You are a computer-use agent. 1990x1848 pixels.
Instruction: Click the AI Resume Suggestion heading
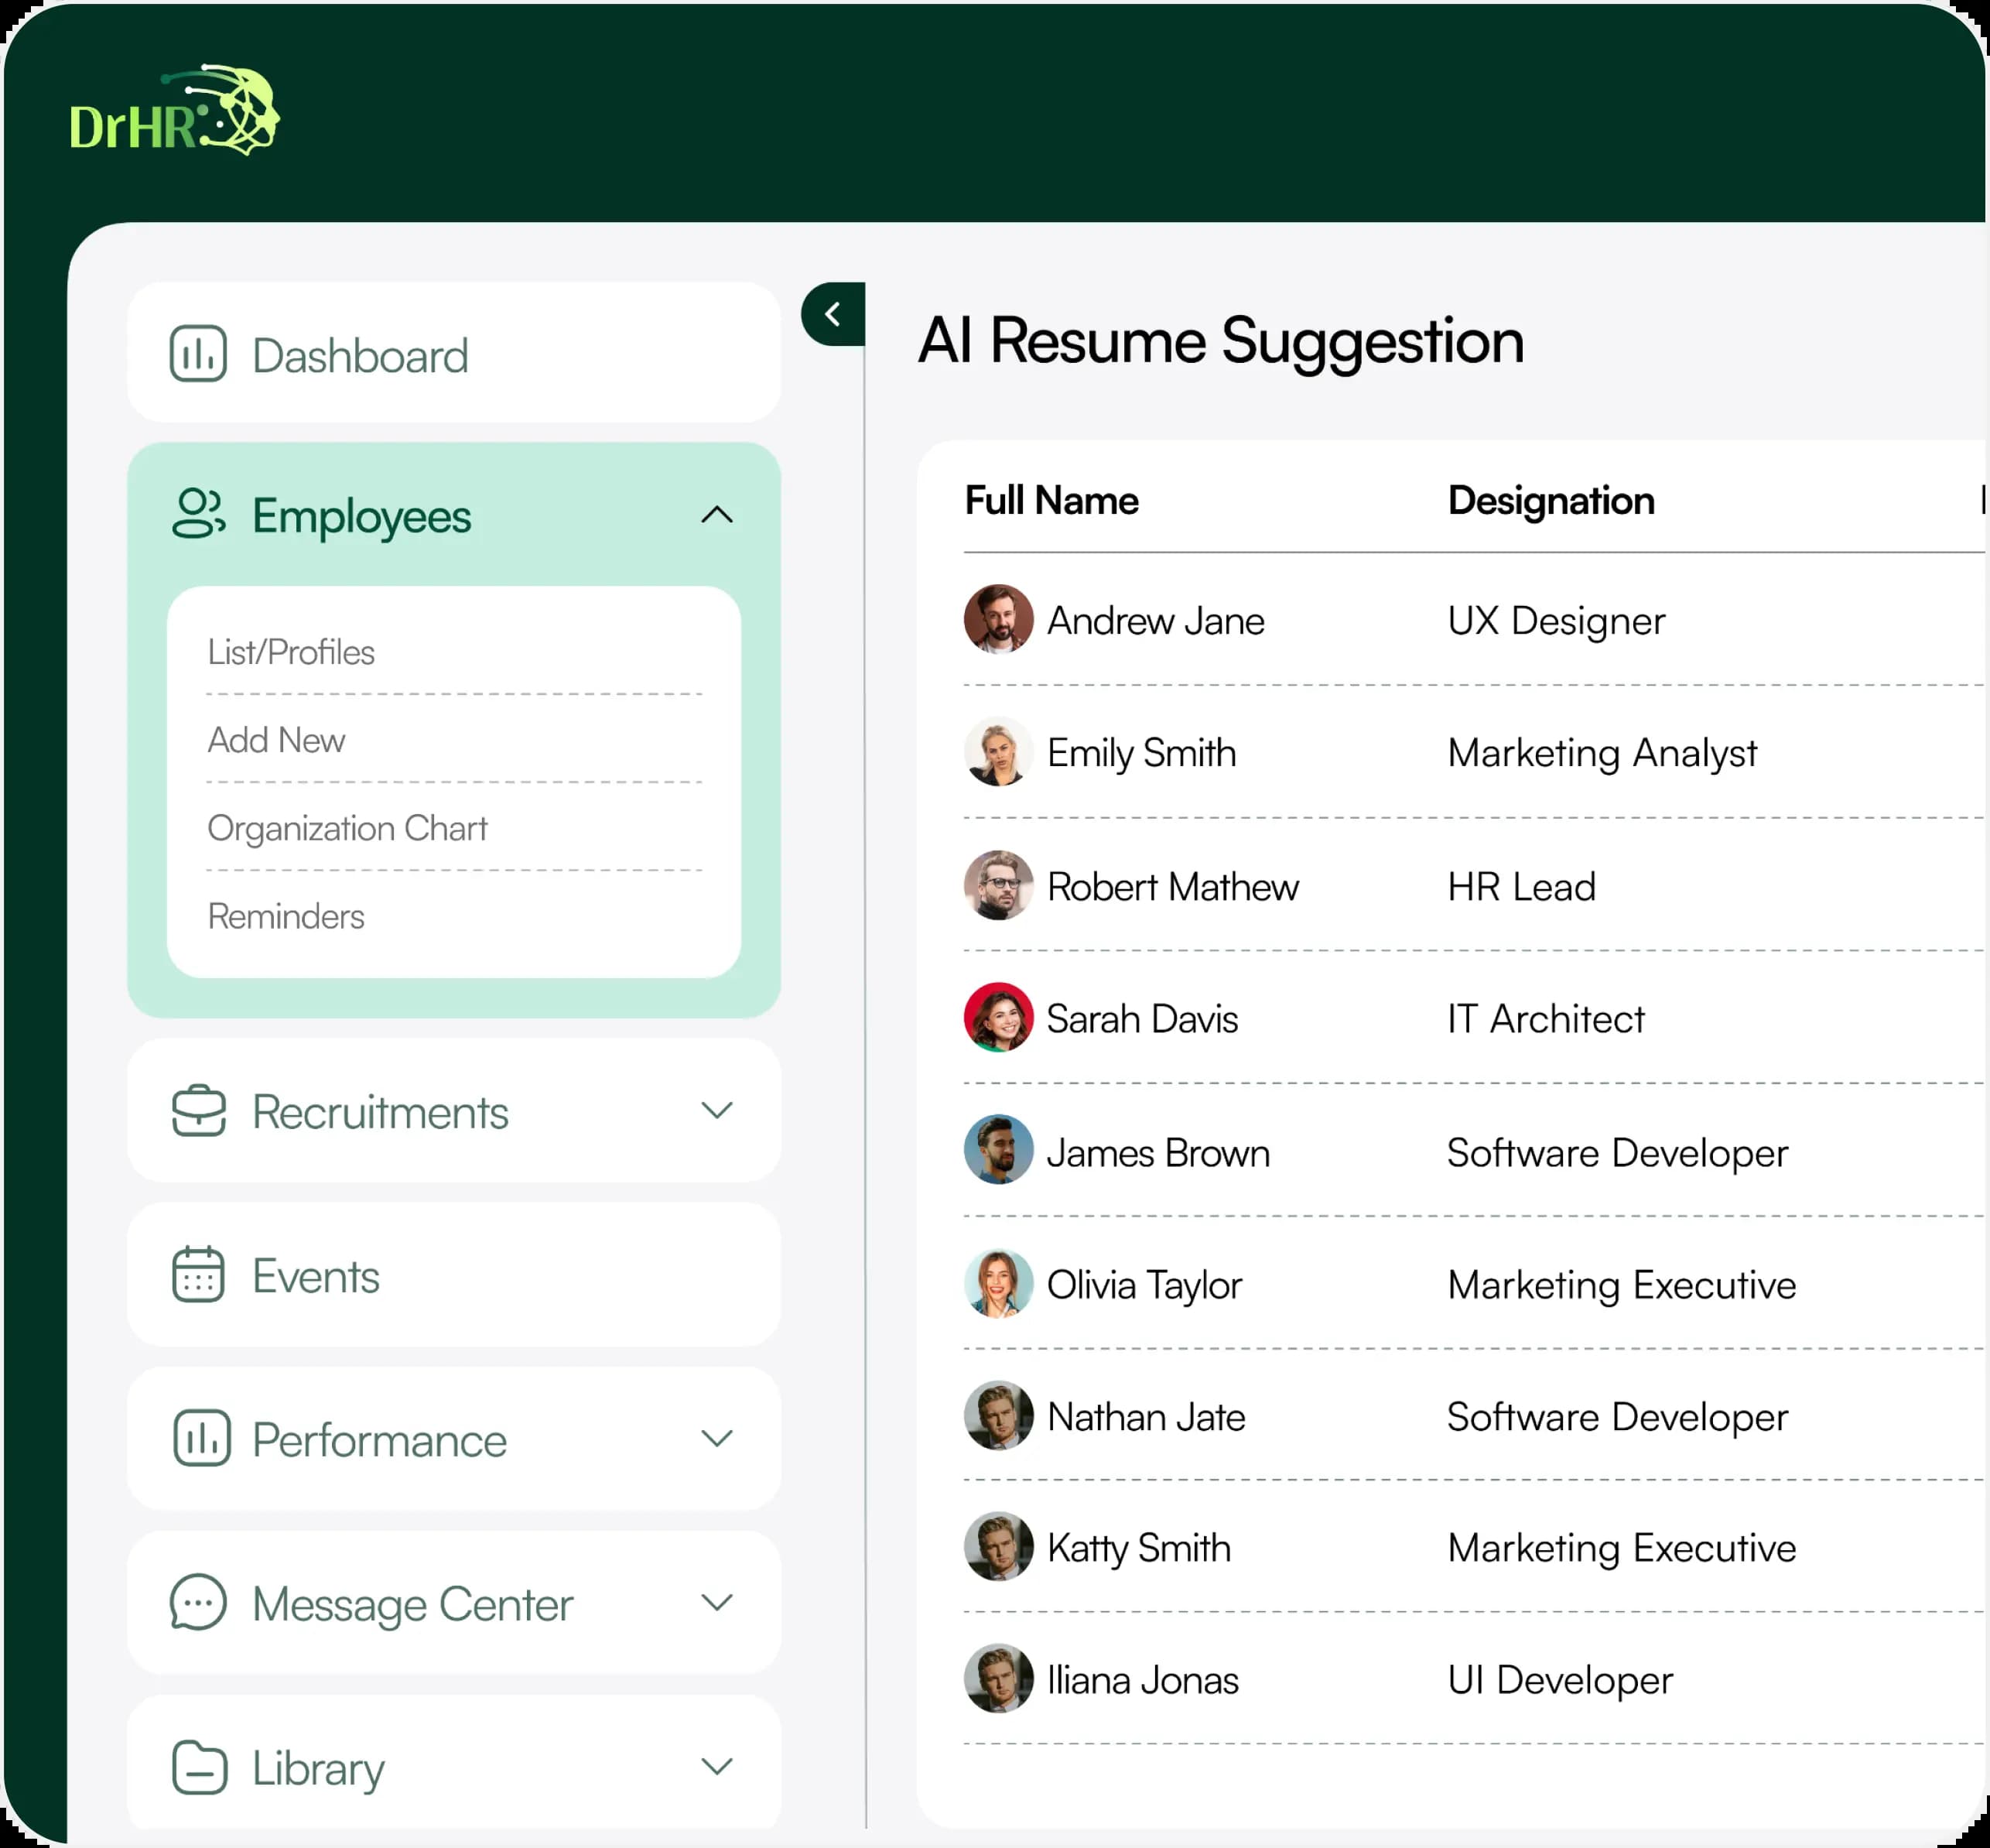pos(1220,342)
